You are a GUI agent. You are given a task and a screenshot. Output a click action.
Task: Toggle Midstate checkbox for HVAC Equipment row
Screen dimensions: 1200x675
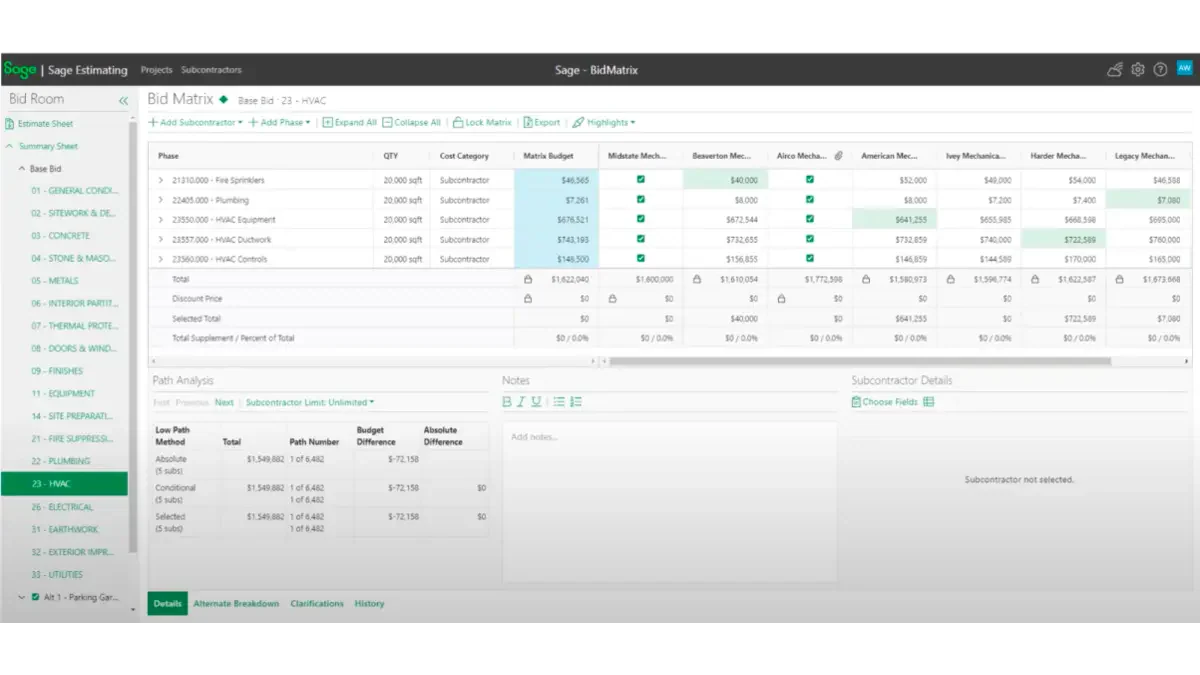[641, 219]
